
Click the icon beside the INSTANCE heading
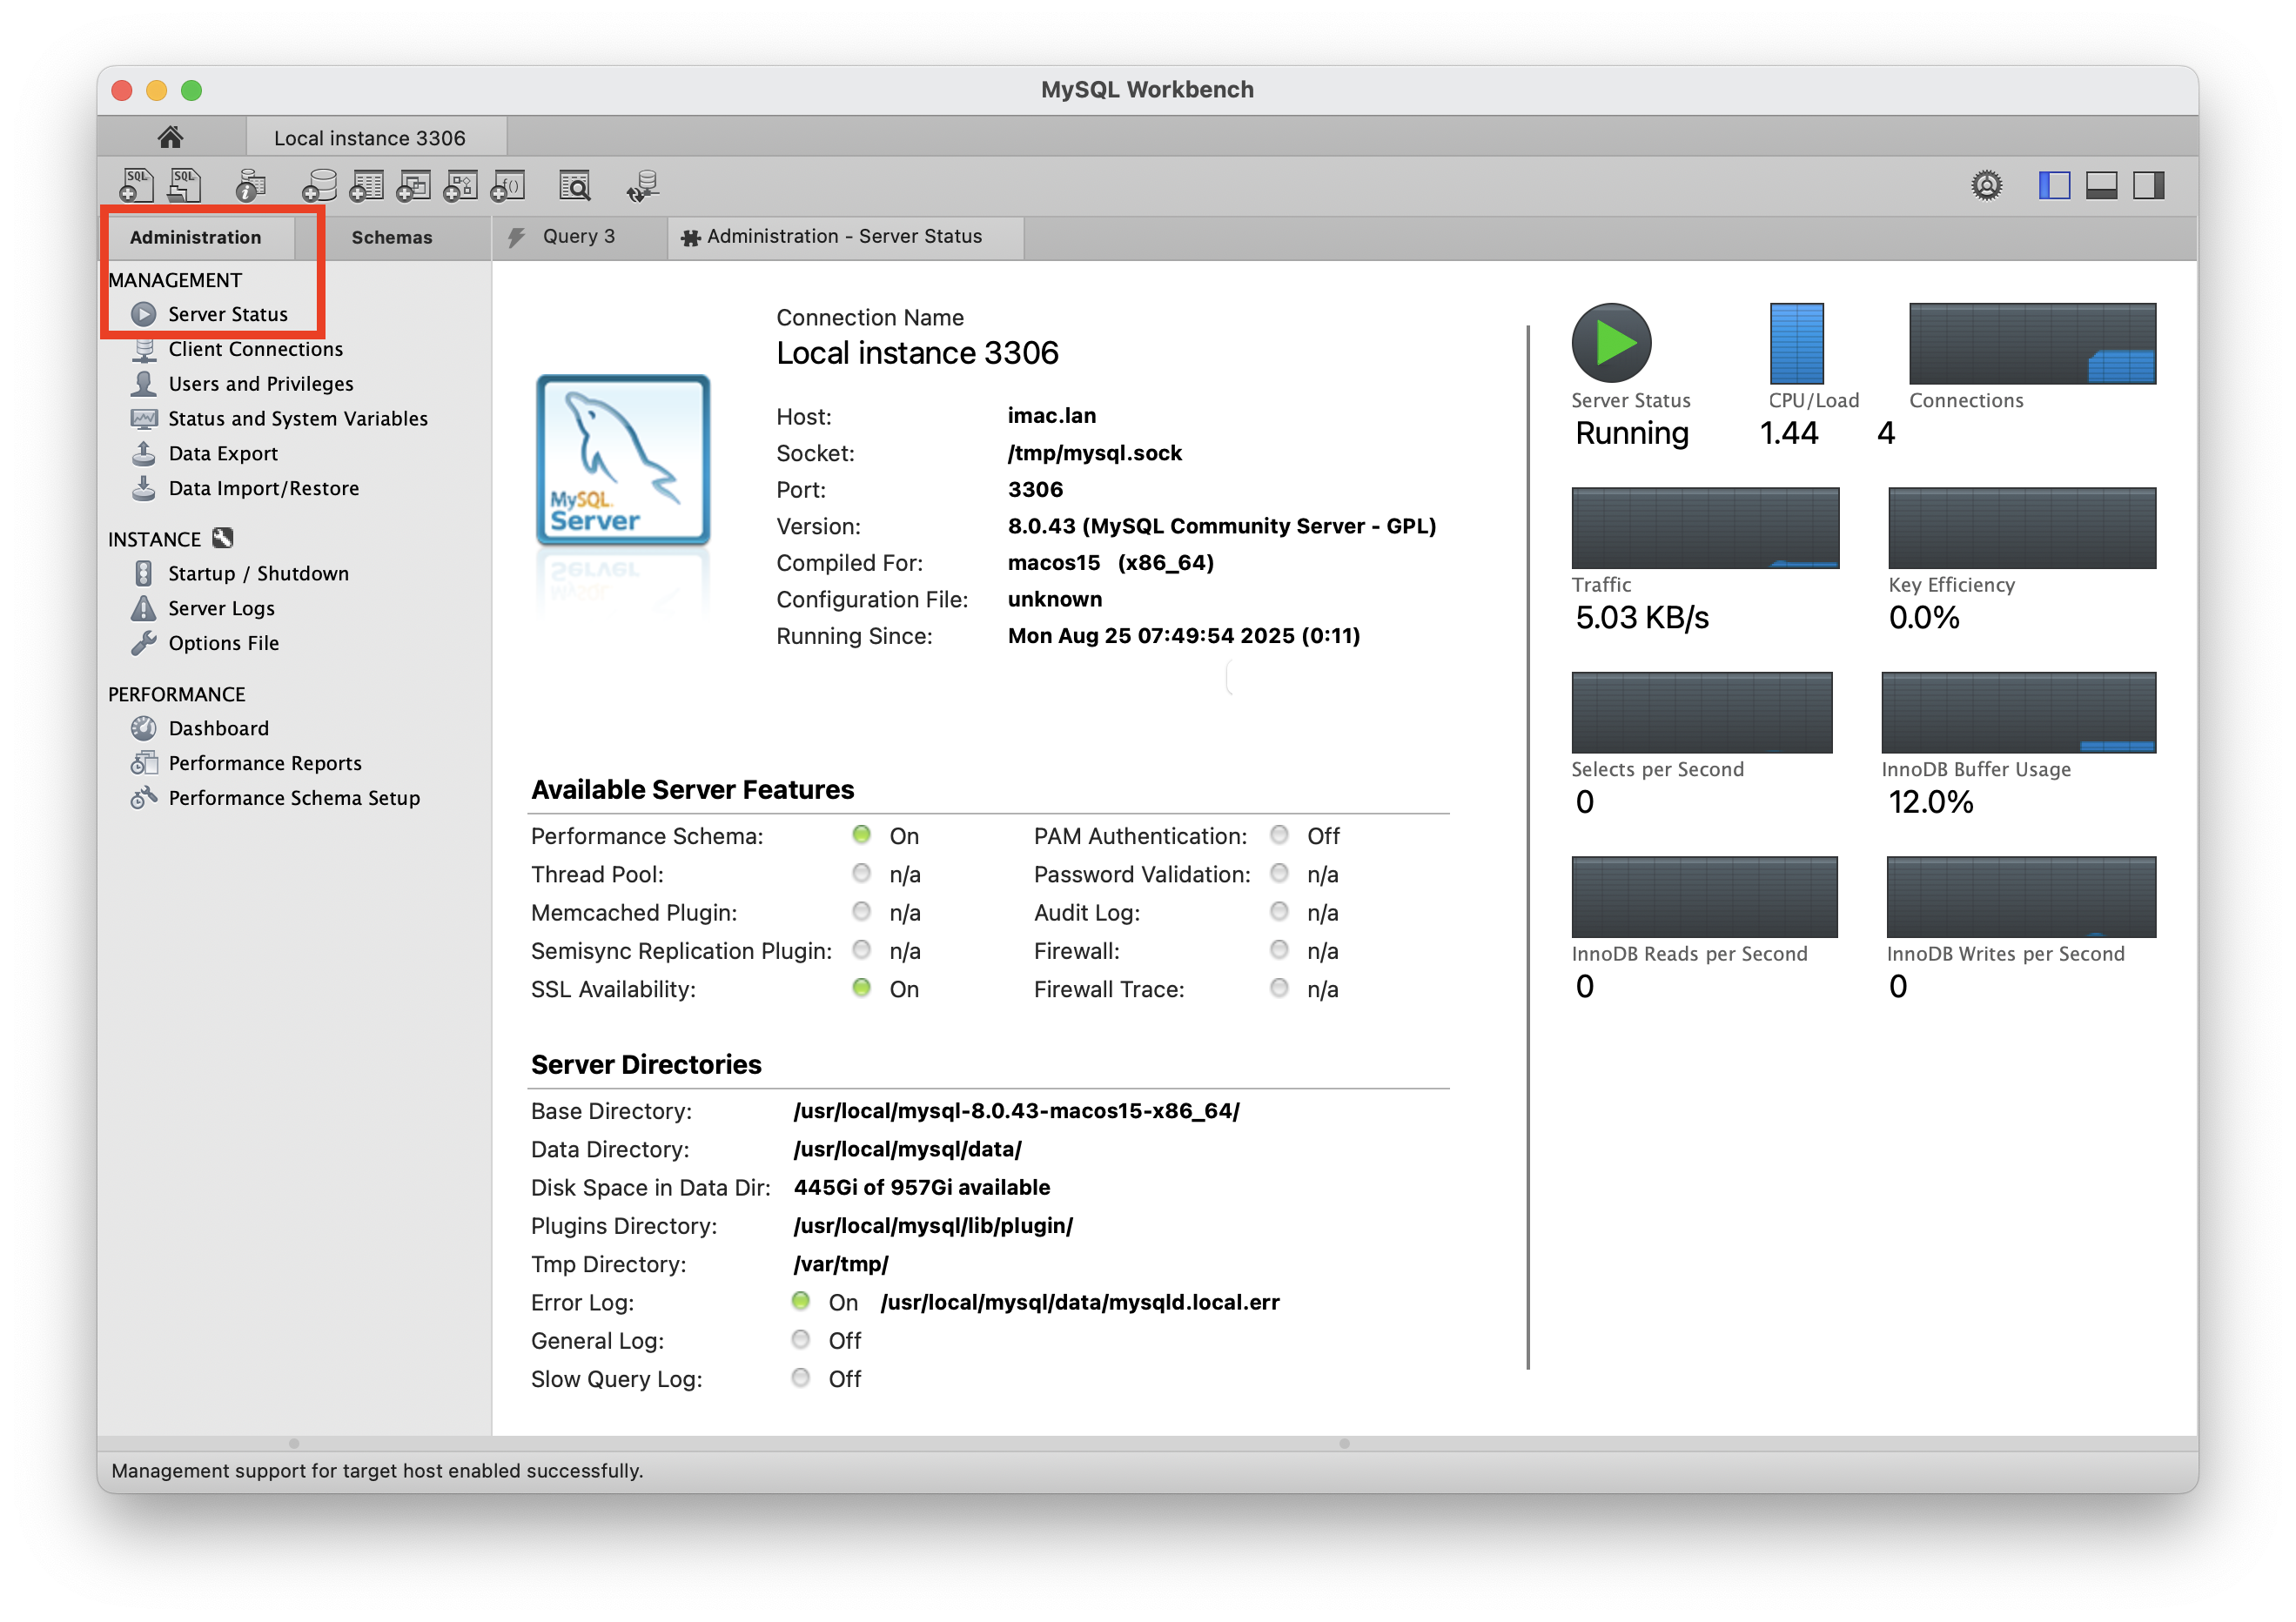click(x=223, y=539)
